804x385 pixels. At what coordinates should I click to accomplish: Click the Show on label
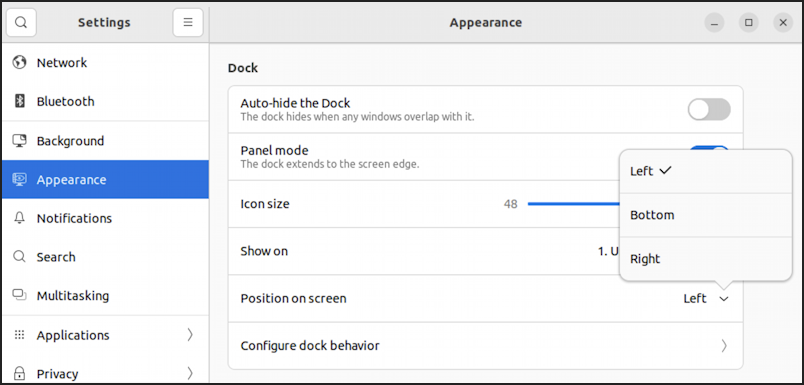264,251
